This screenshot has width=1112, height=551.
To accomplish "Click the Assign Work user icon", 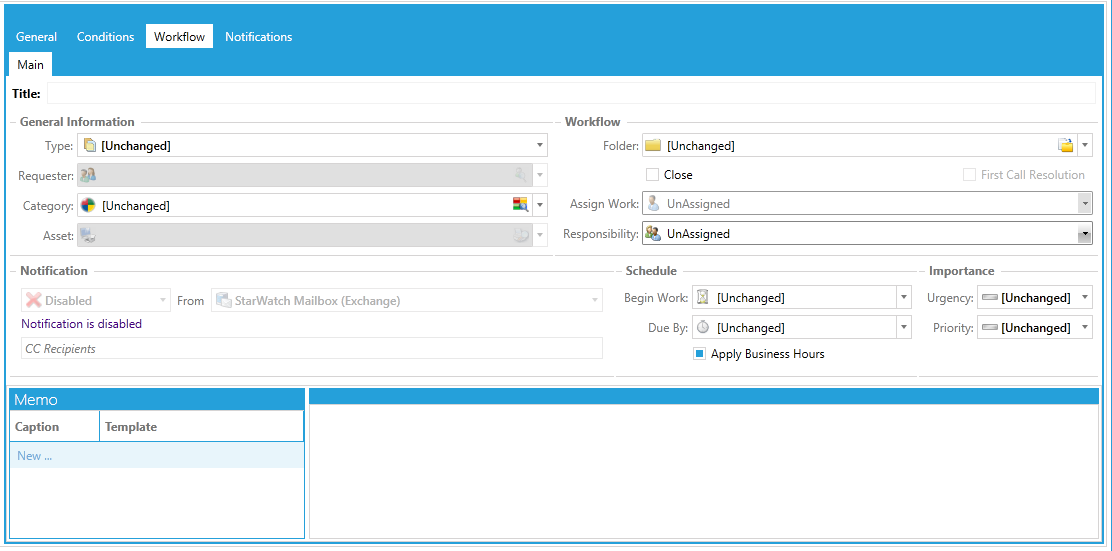I will pos(654,204).
